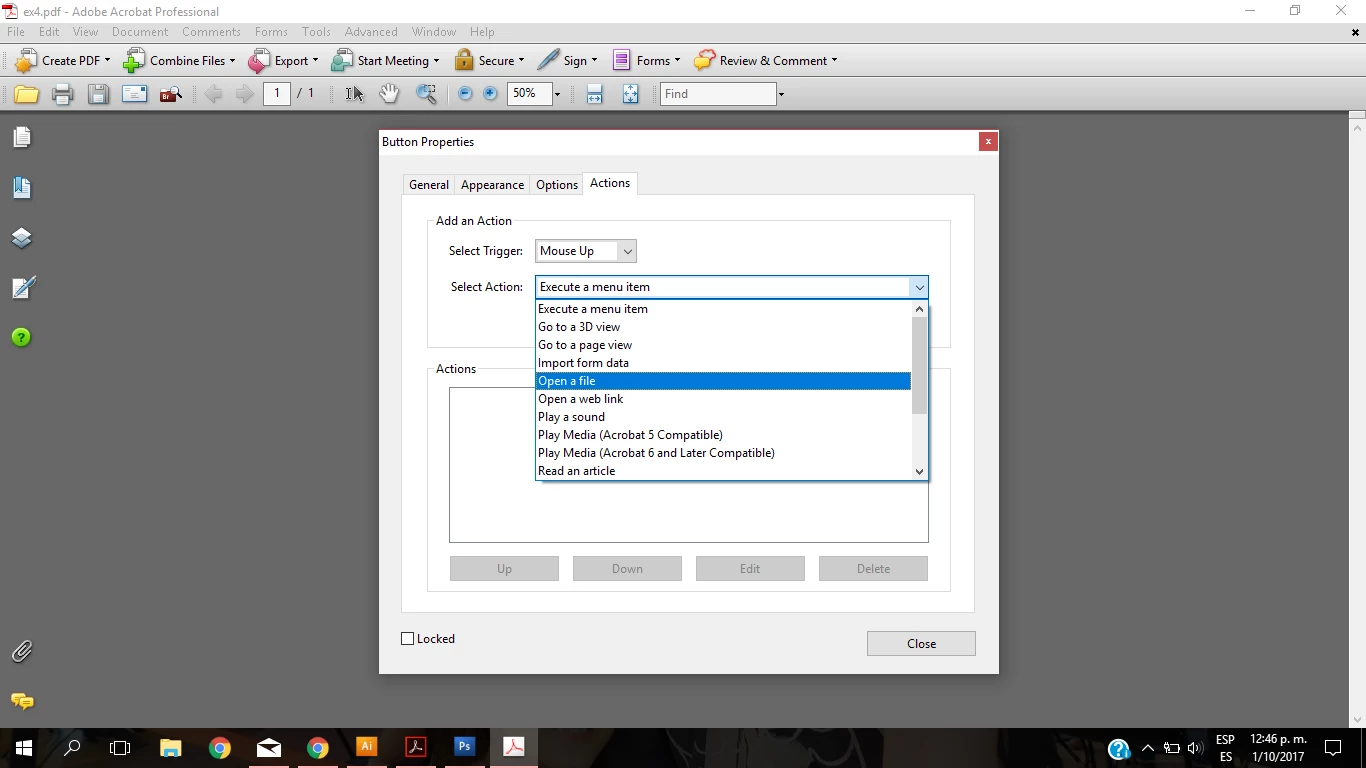Switch to the Appearance tab
Screen dimensions: 1366x768
[x=492, y=185]
